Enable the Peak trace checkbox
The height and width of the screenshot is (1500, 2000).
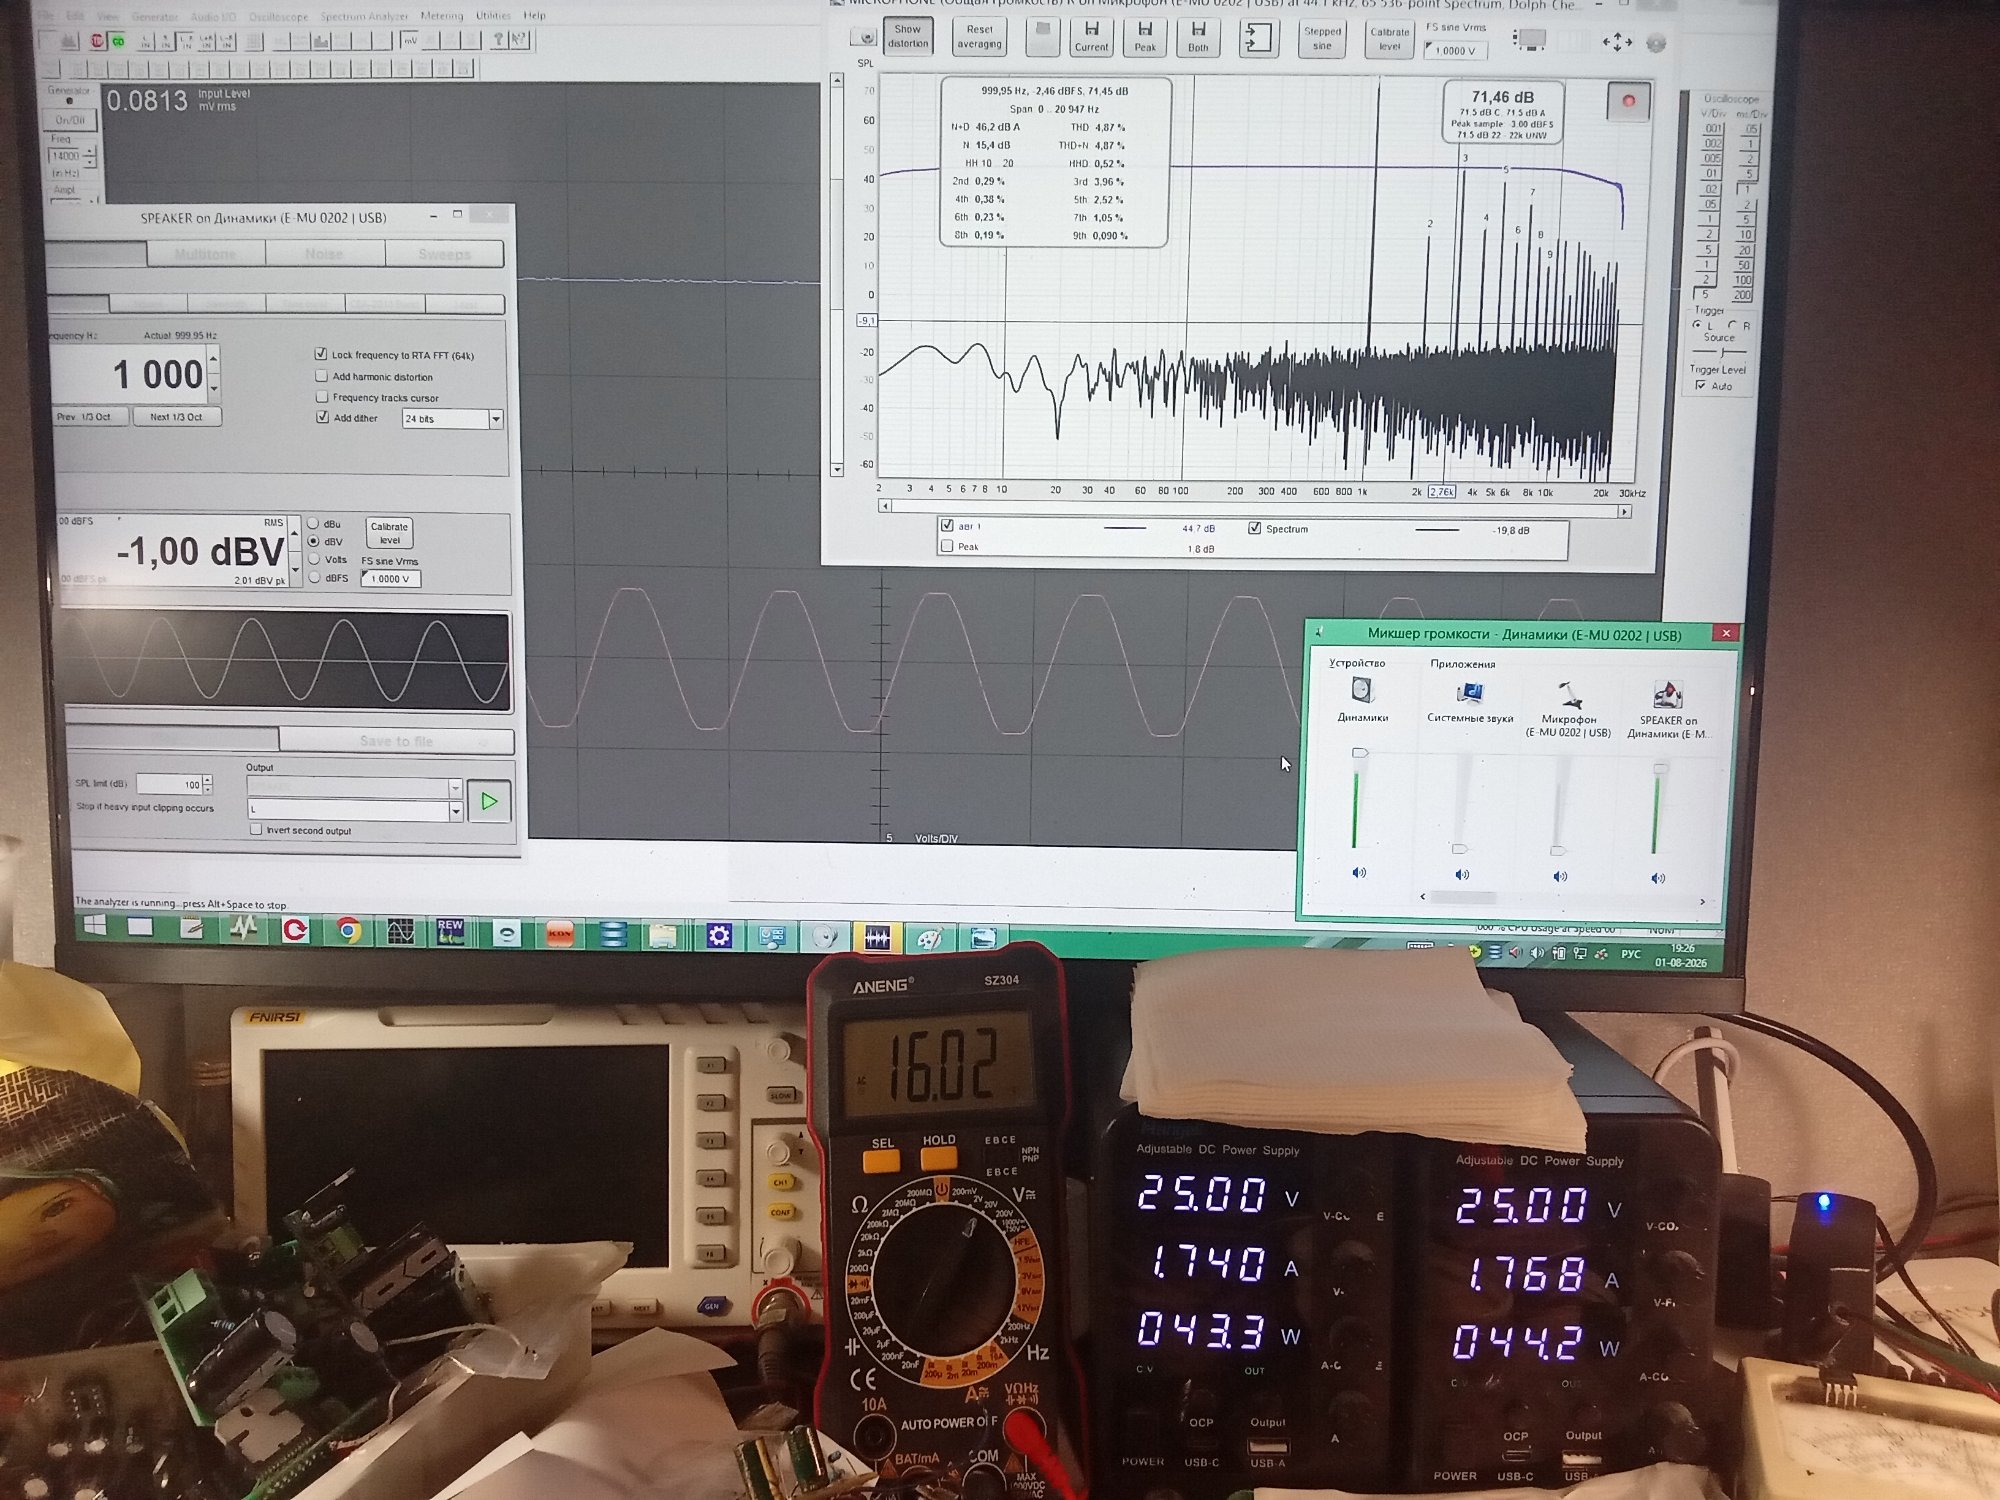click(x=947, y=546)
